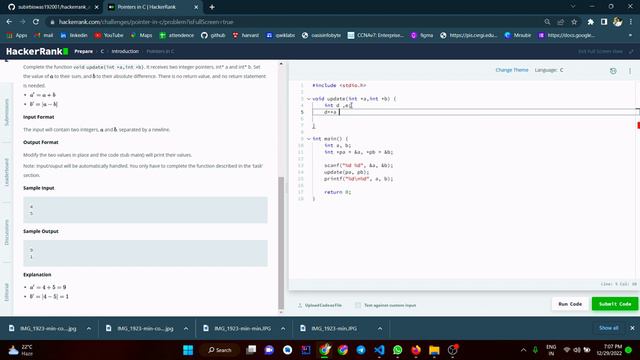
Task: Open the browser extensions puzzle icon
Action: 590,22
